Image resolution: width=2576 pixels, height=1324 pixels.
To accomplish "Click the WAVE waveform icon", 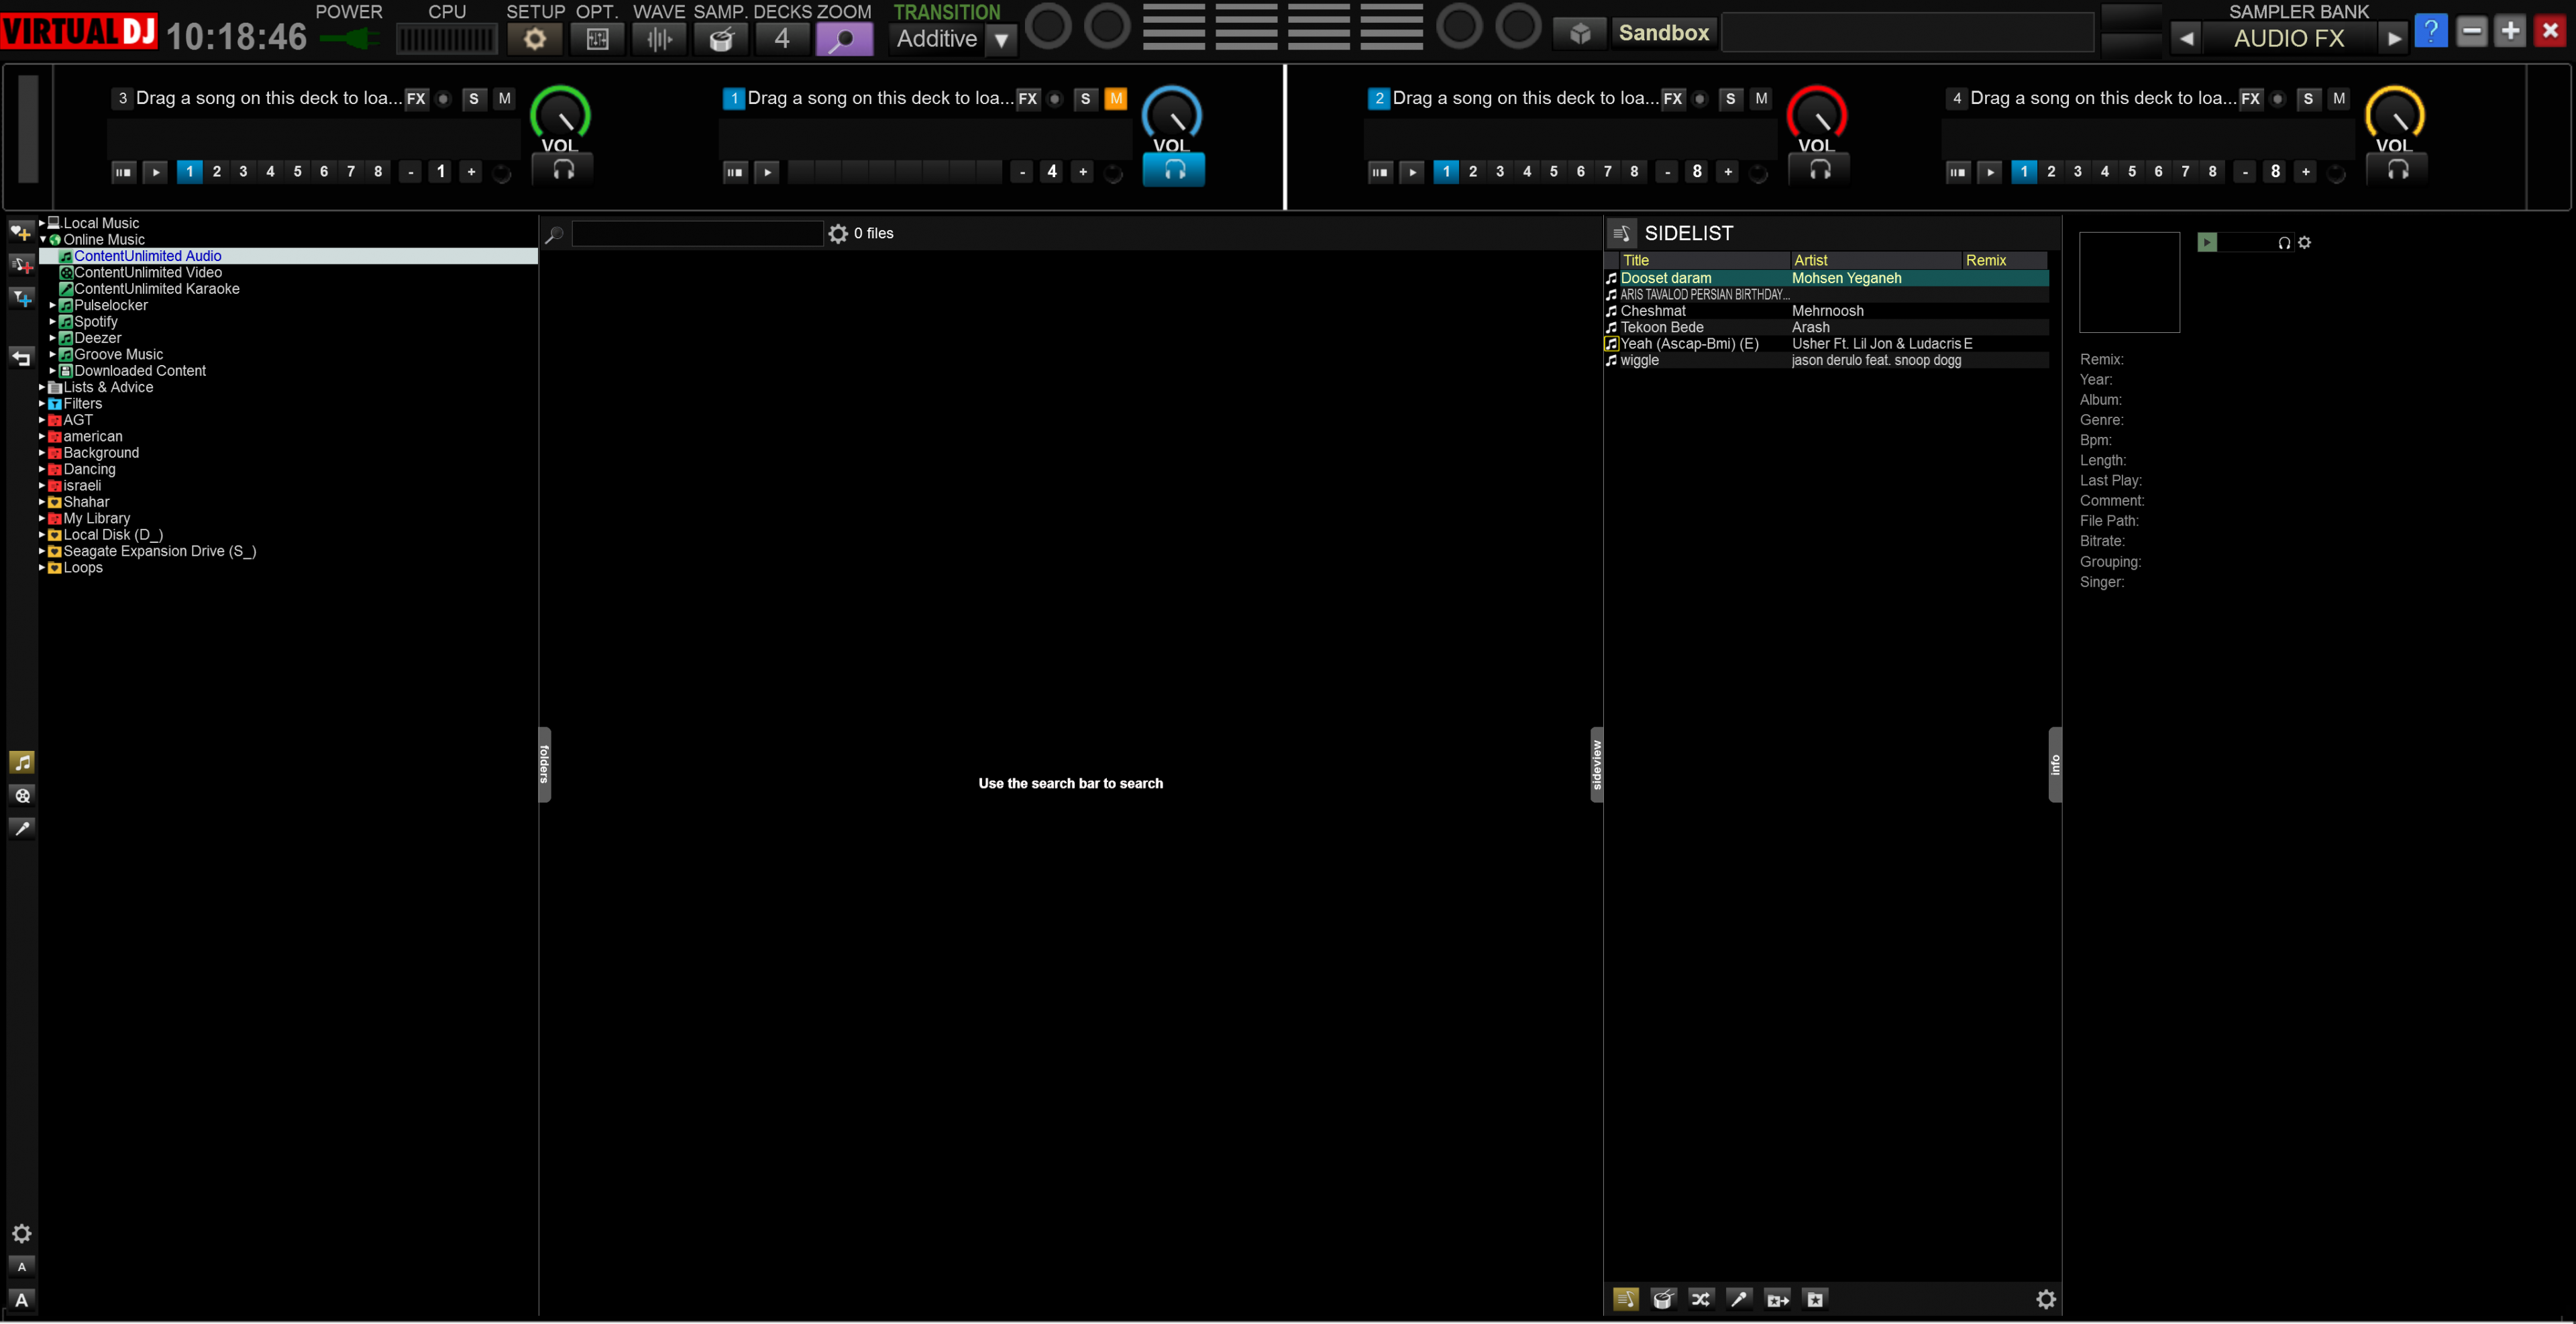I will click(x=659, y=39).
